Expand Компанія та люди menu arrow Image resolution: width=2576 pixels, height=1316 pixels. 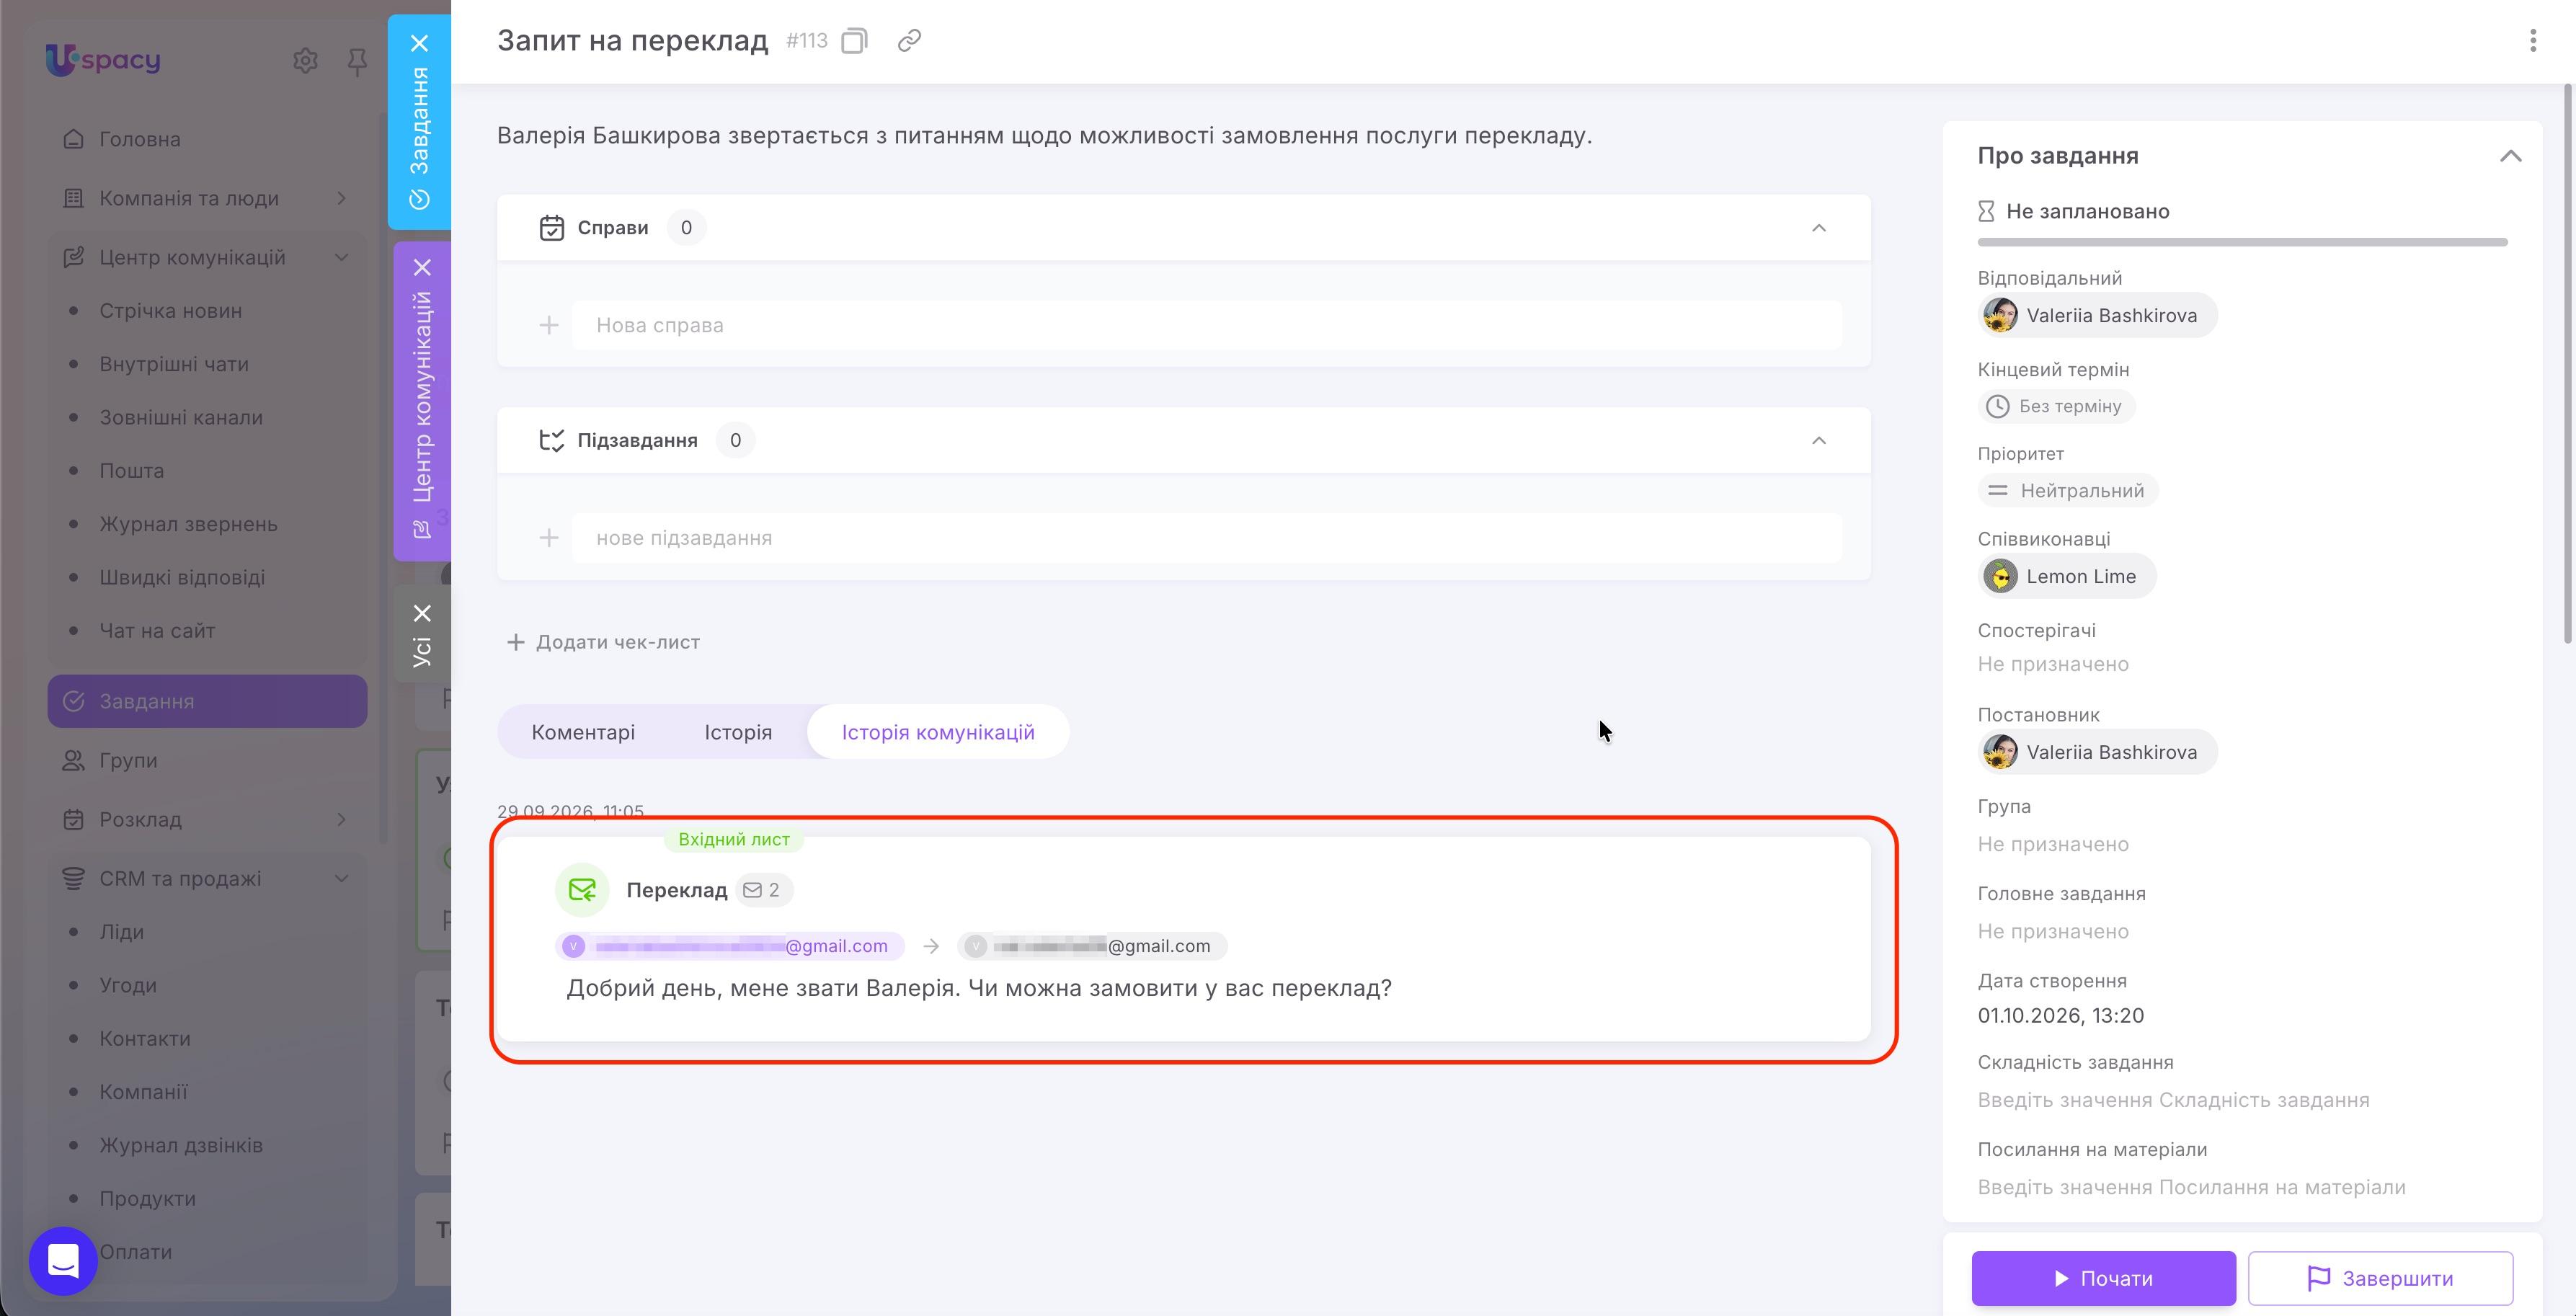pyautogui.click(x=342, y=198)
